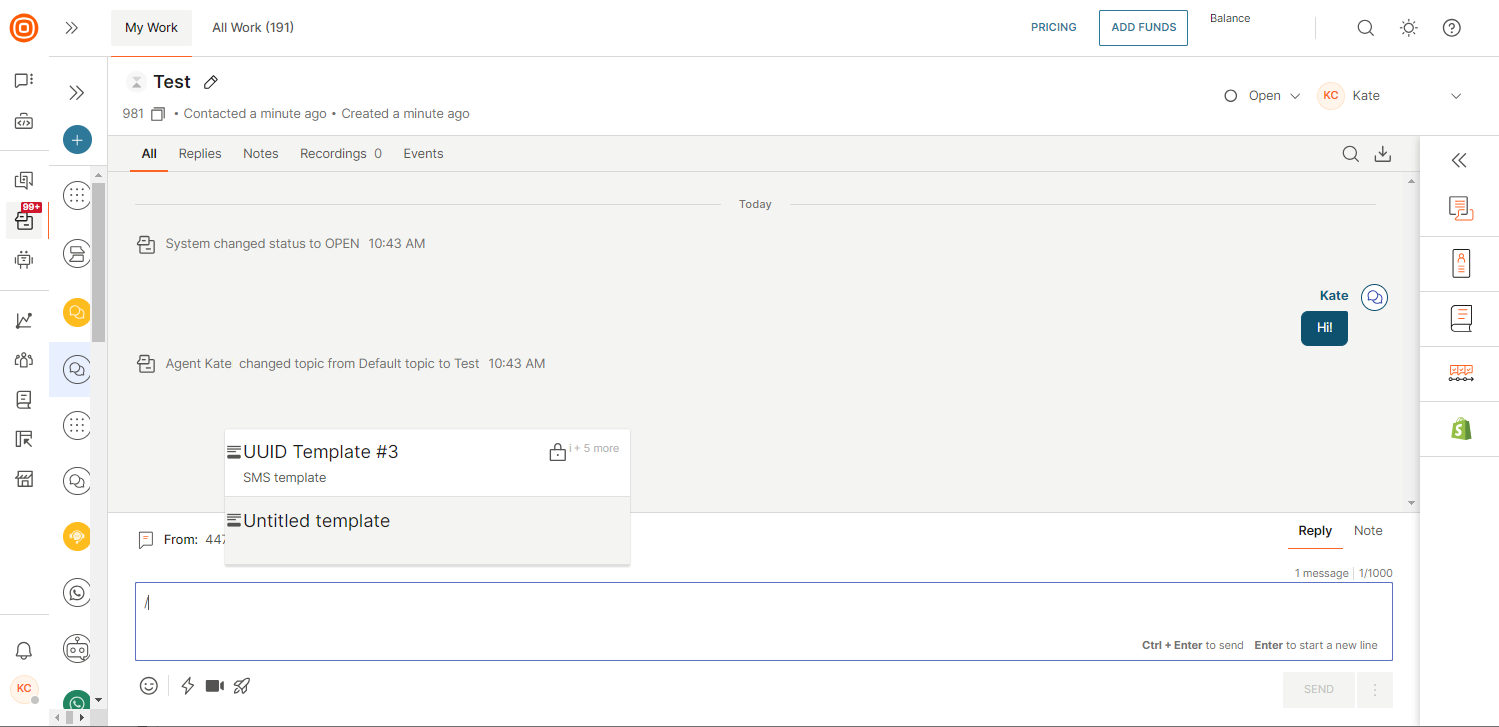1499x727 pixels.
Task: Open the Shopify icon in right panel
Action: point(1460,429)
